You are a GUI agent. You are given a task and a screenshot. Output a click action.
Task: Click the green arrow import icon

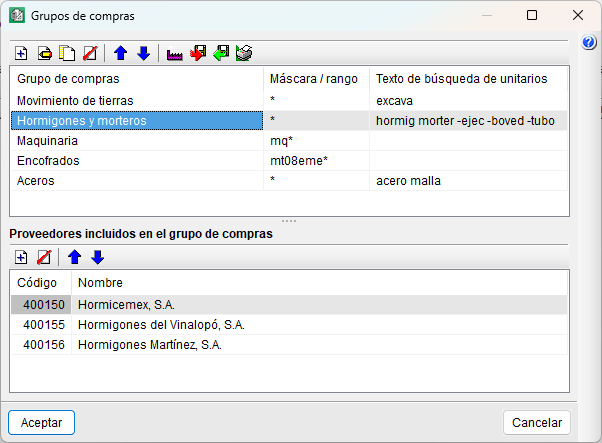coord(221,53)
